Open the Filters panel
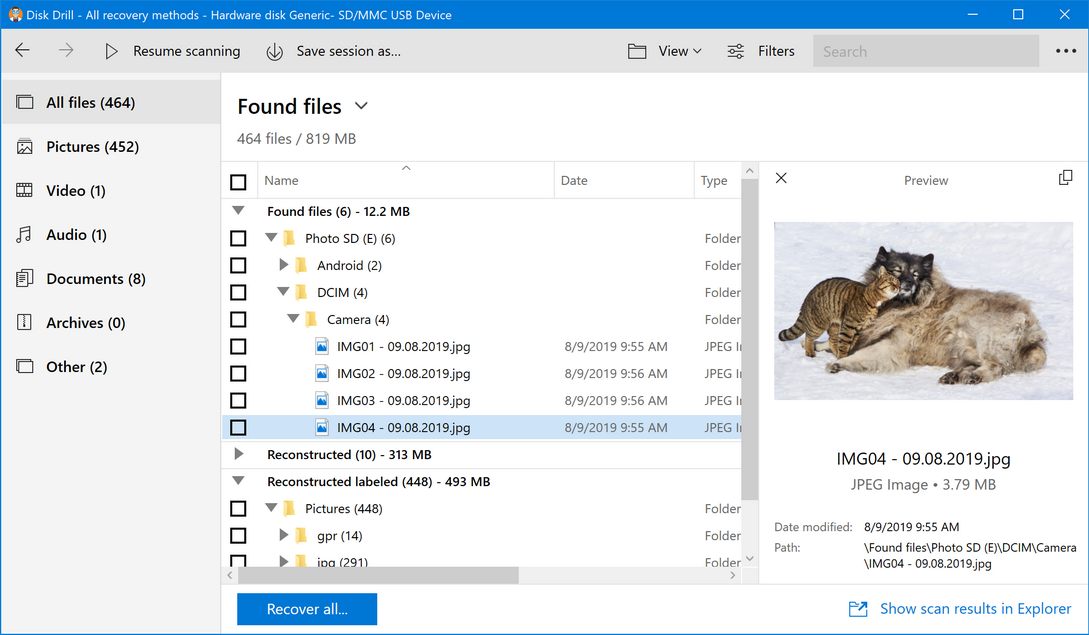The image size is (1089, 635). coord(760,51)
